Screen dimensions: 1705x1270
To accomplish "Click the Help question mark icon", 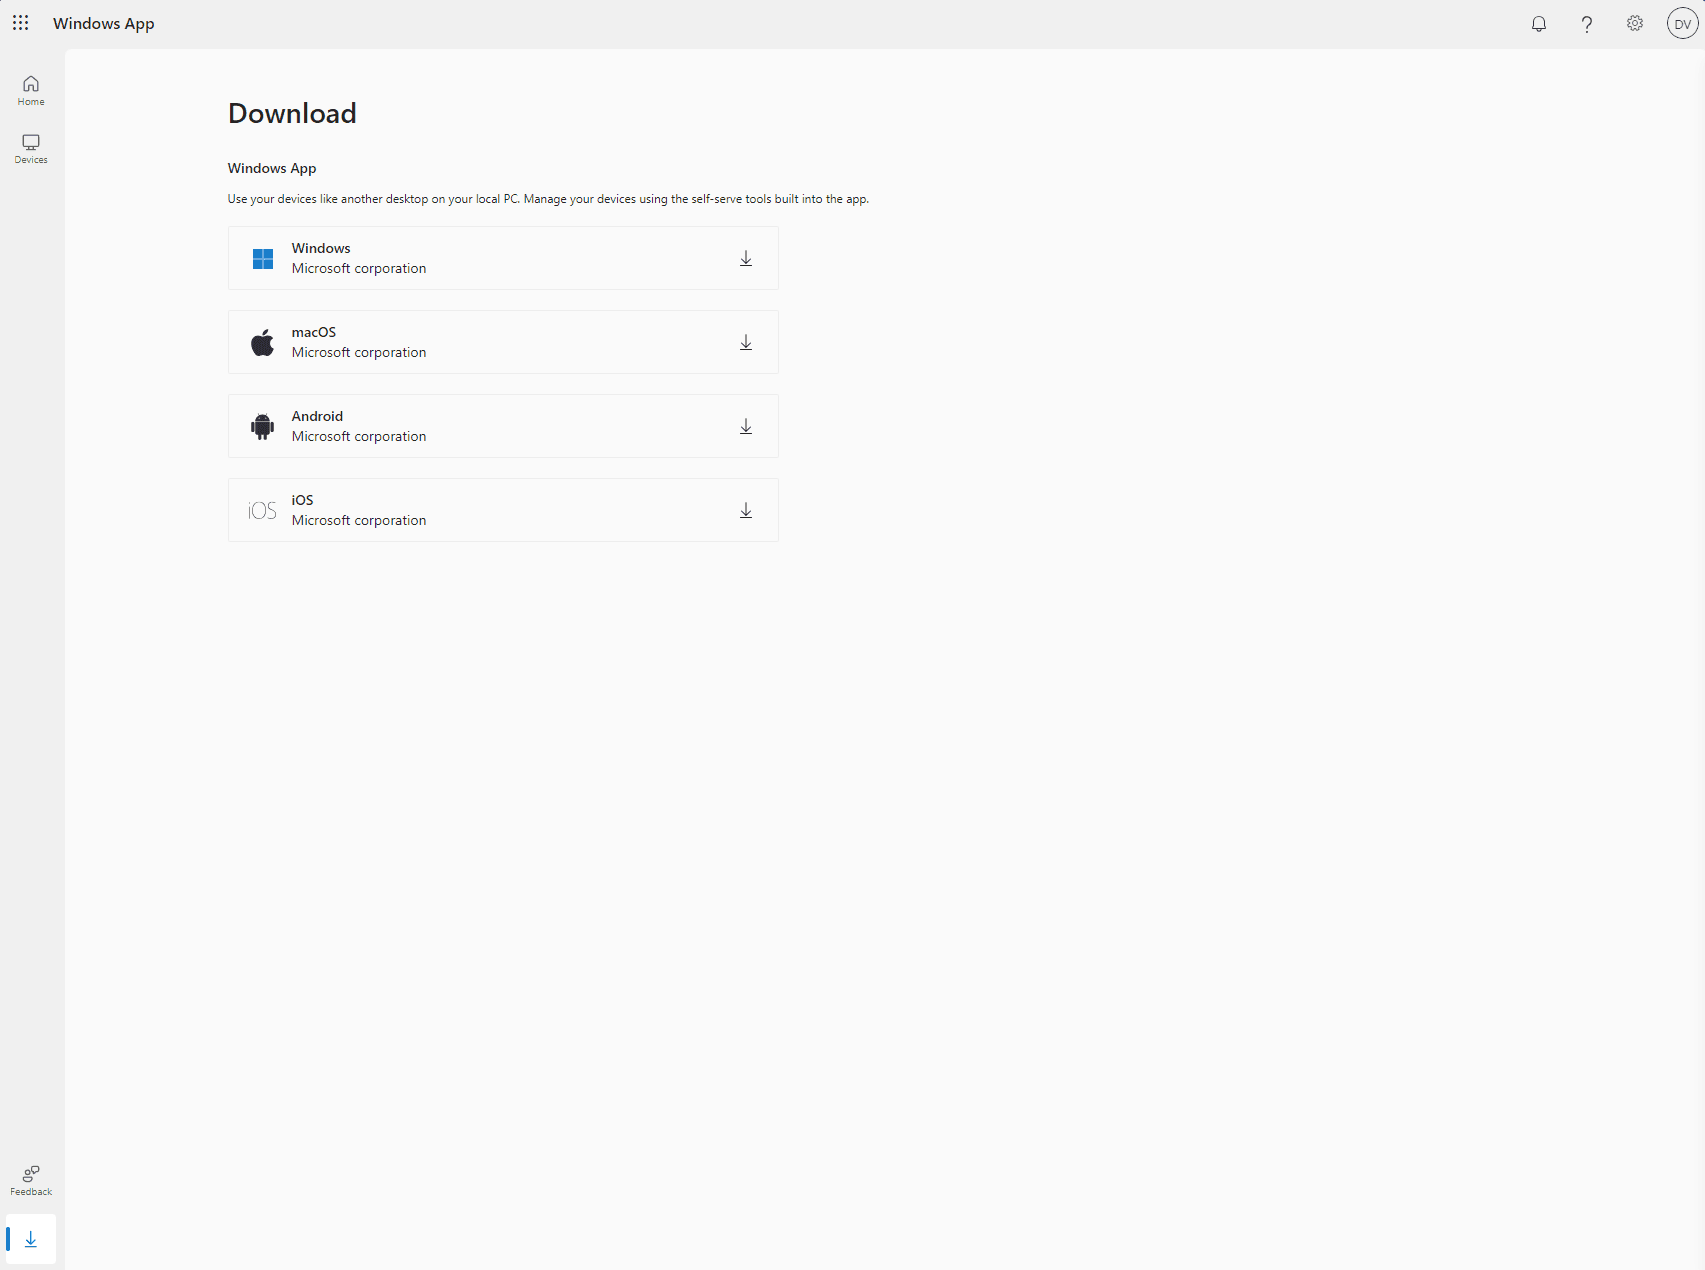I will 1586,24.
